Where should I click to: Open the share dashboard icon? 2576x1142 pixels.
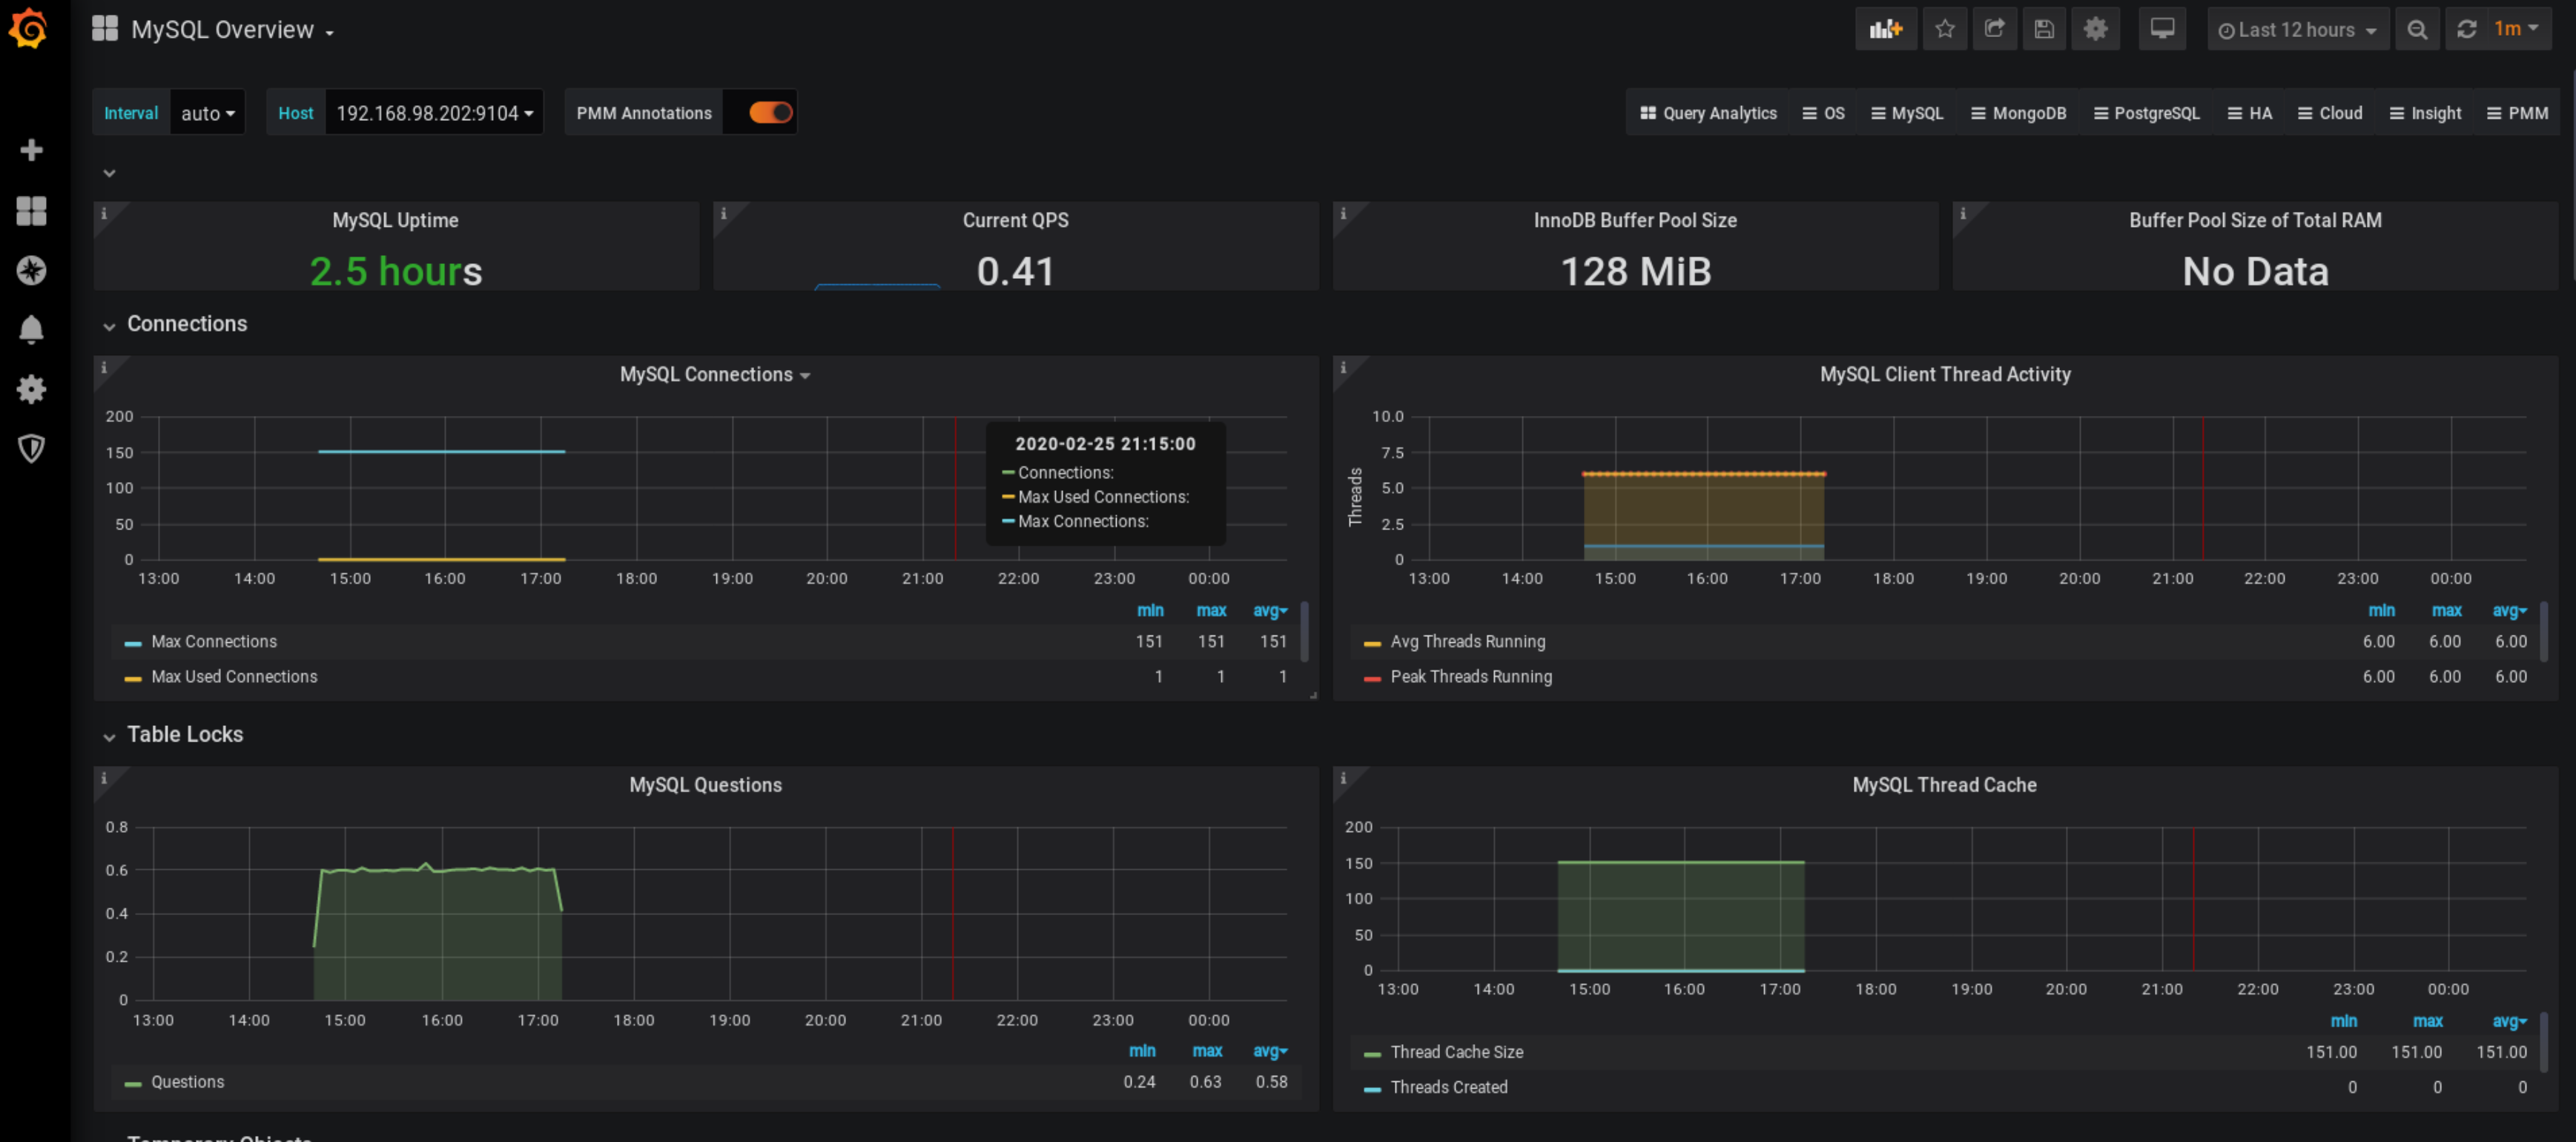(x=1994, y=29)
